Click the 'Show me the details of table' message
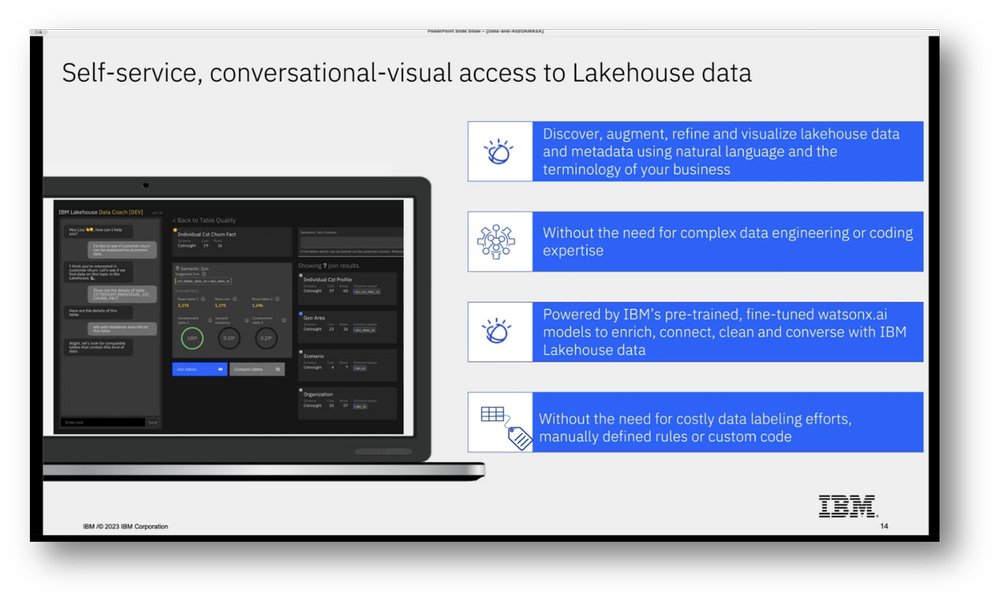The height and width of the screenshot is (602, 1000). [122, 294]
